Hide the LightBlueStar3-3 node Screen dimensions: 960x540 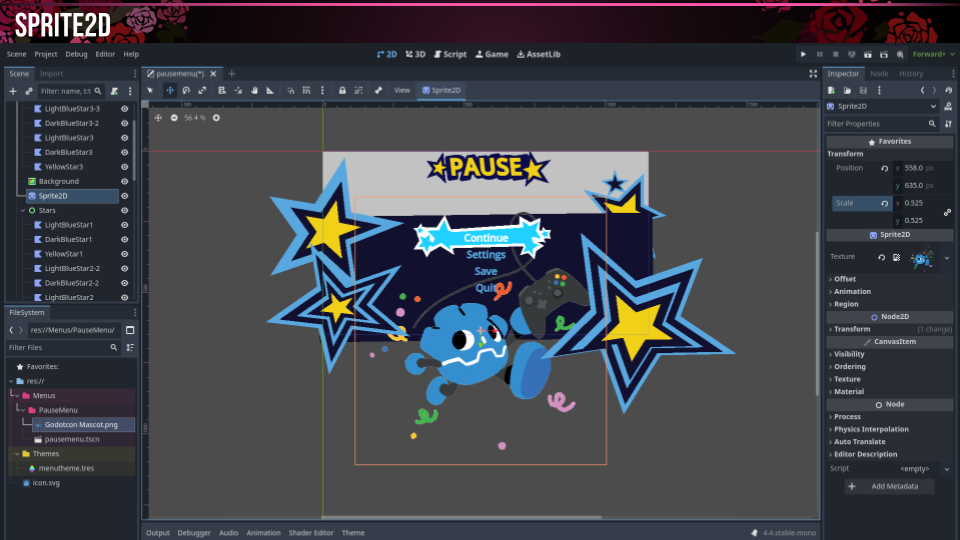tap(124, 109)
